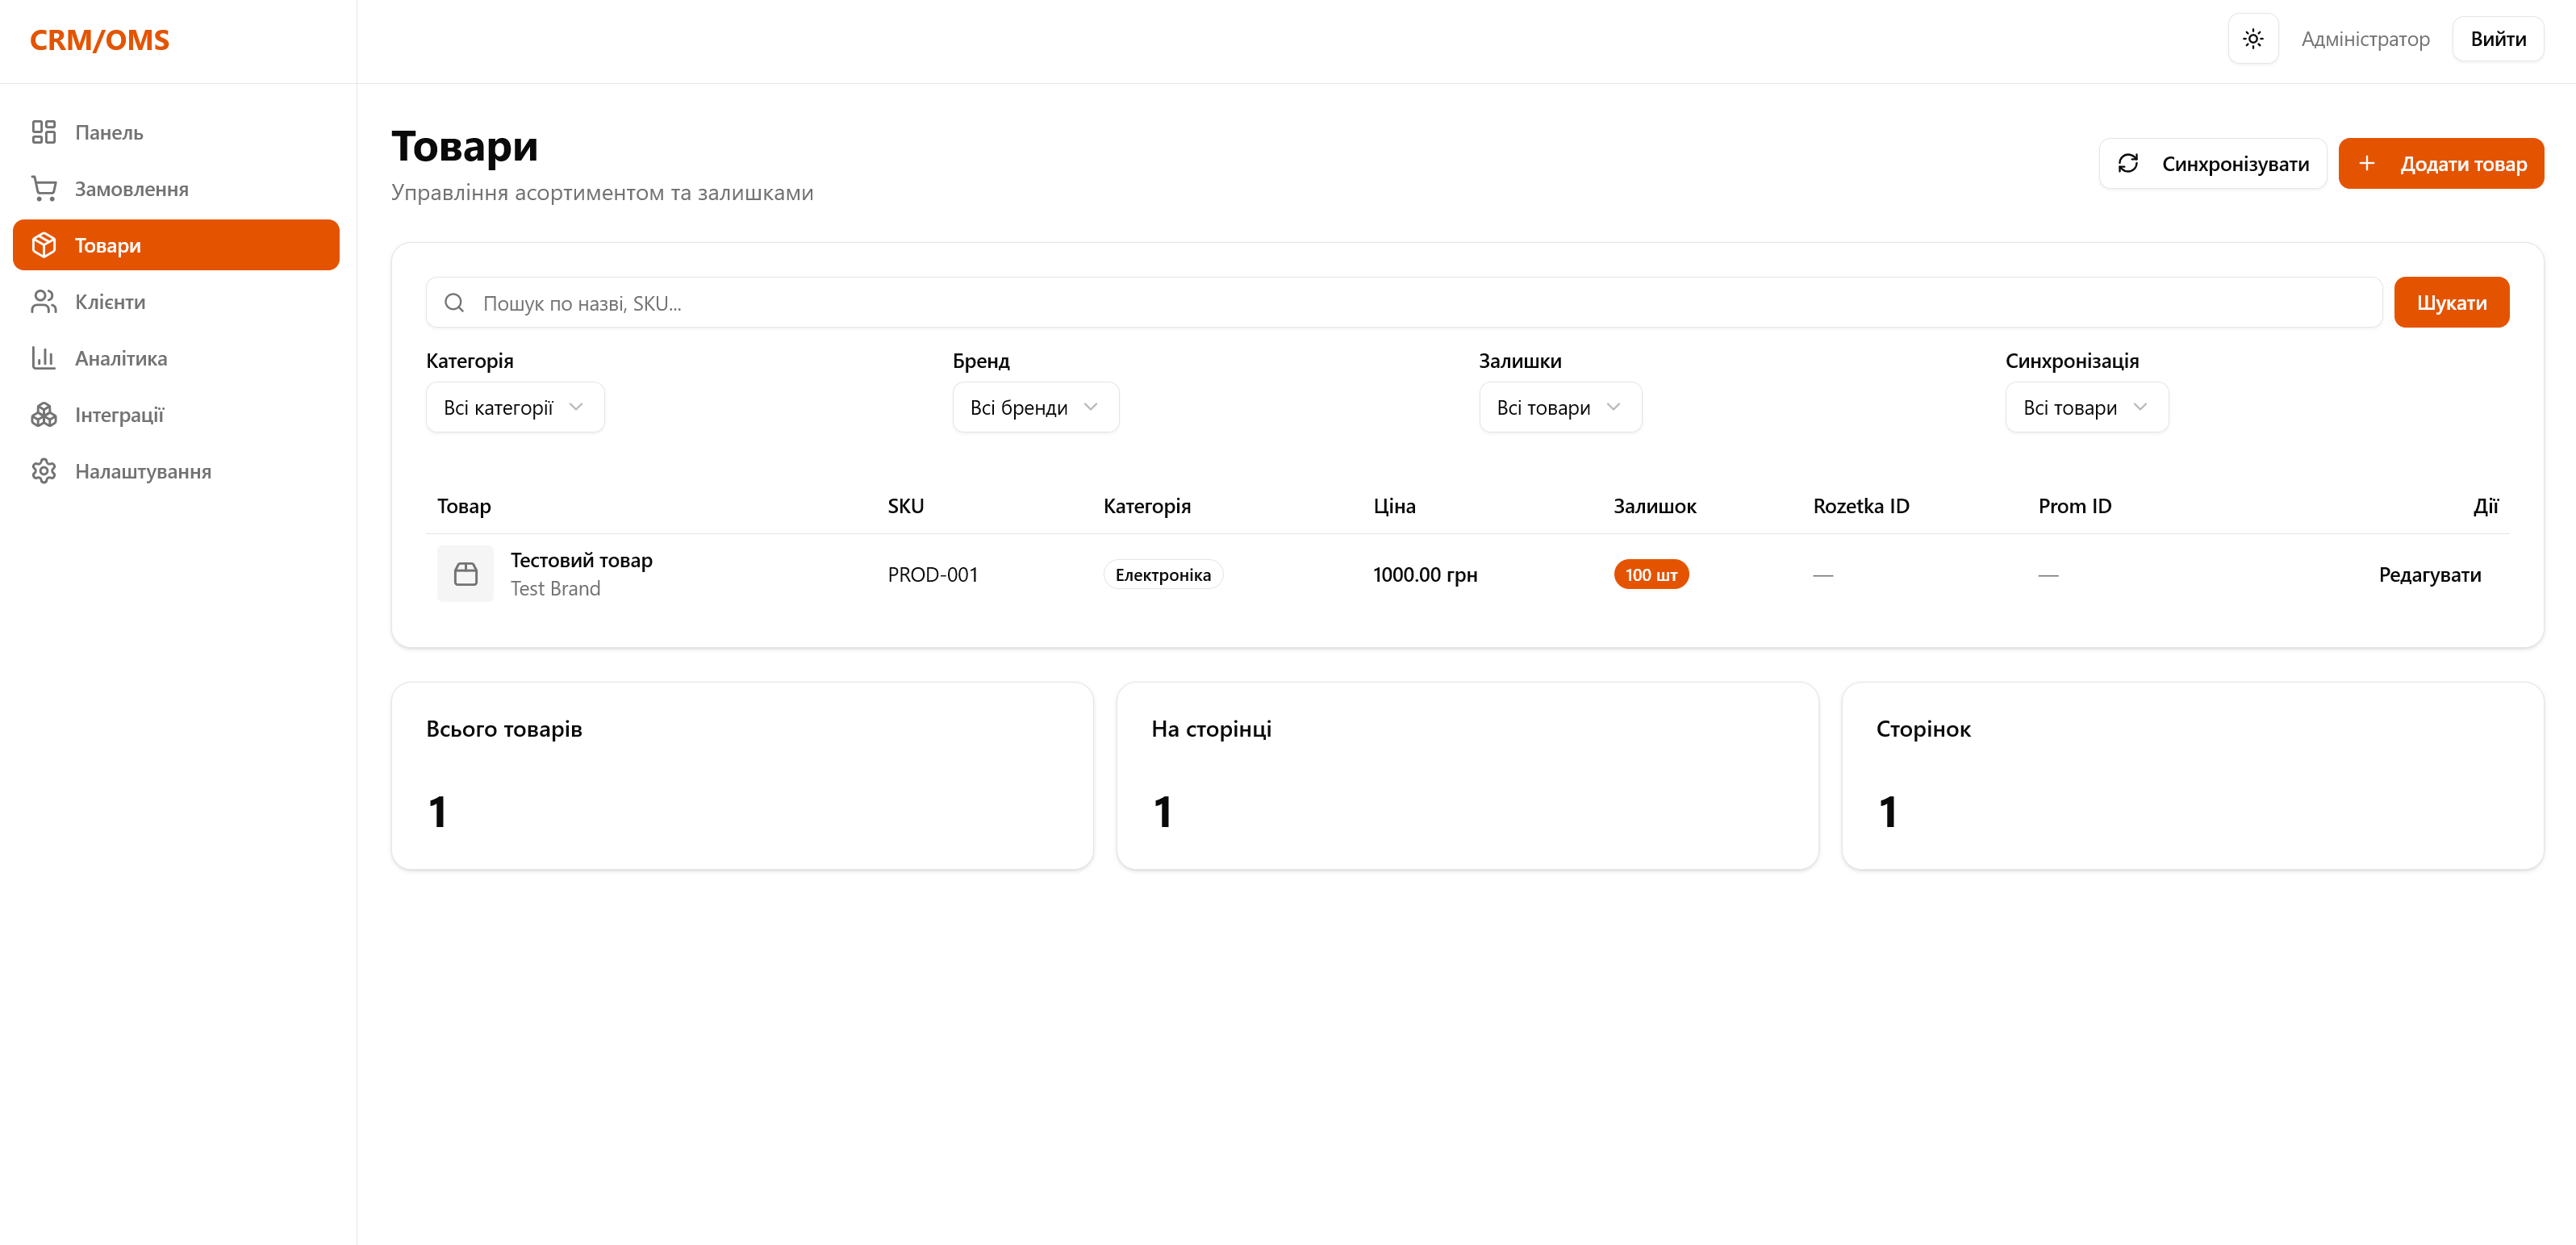Open Налаштування section in sidebar
Viewport: 2576px width, 1245px height.
(176, 471)
